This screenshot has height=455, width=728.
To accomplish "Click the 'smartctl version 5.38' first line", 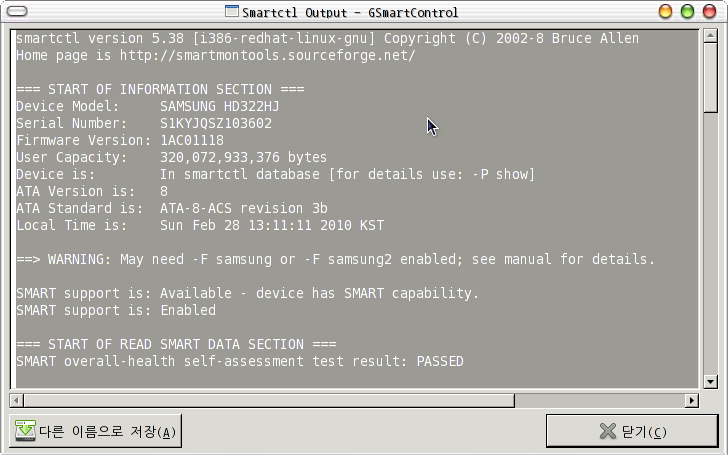I will coord(327,38).
